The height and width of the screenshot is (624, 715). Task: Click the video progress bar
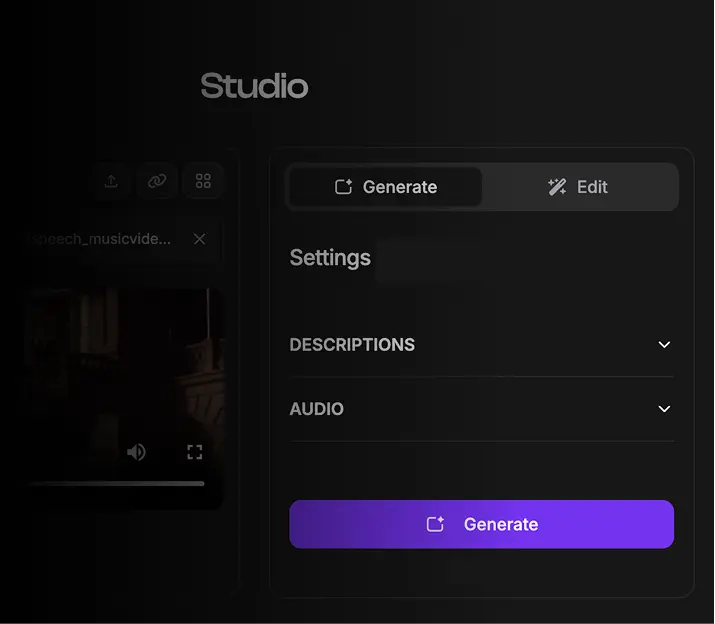tap(115, 483)
